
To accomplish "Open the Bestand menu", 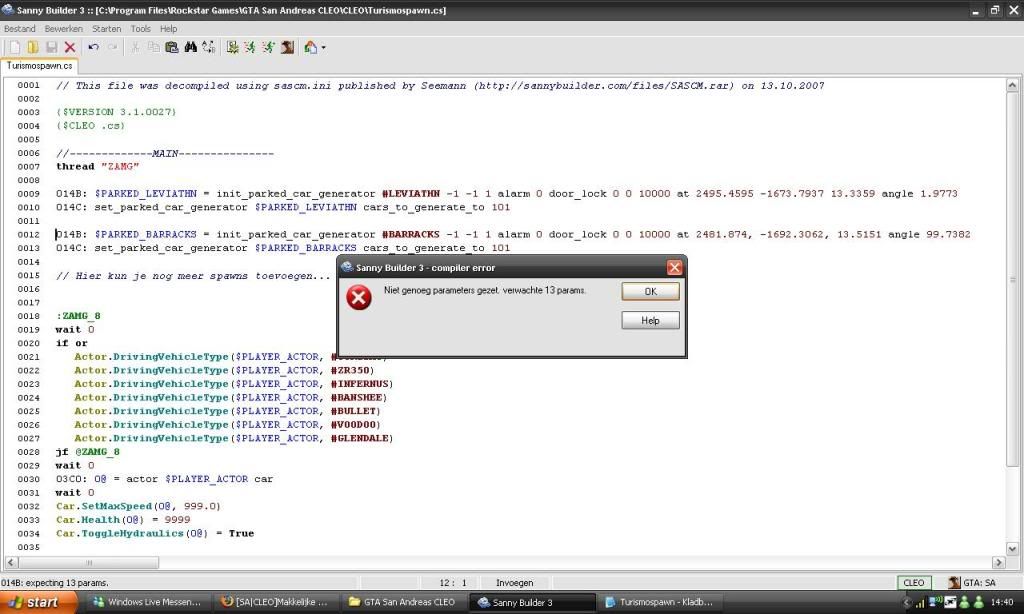I will pos(20,29).
